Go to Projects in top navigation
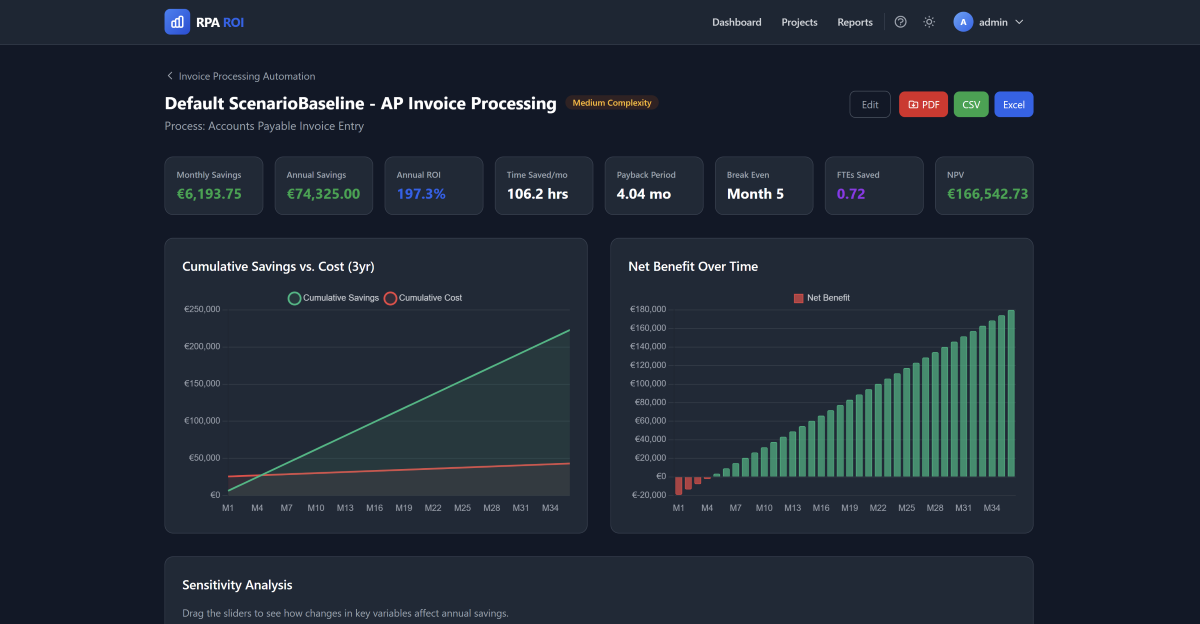This screenshot has height=624, width=1200. (799, 22)
